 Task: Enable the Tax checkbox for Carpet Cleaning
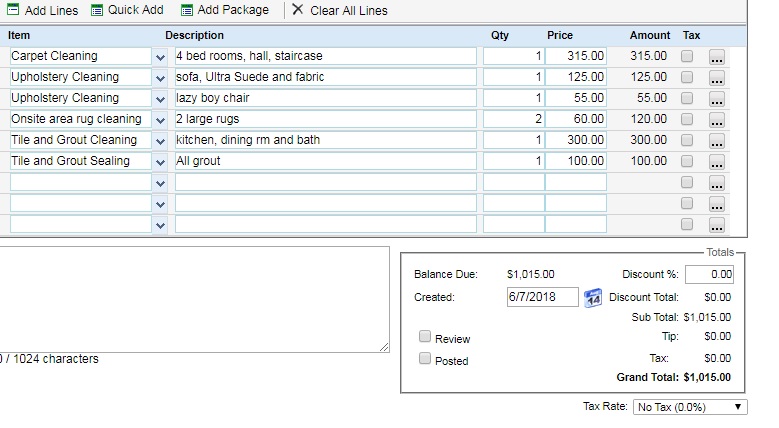pos(687,57)
